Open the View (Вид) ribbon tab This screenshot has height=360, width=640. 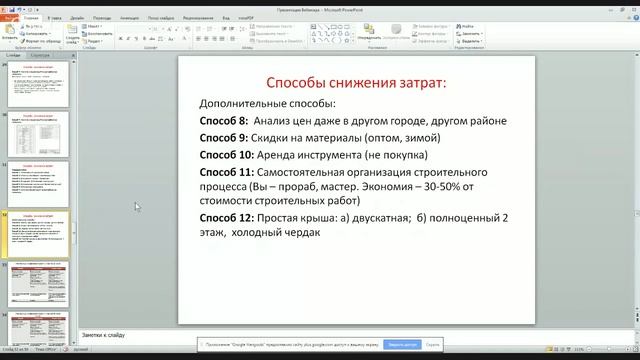pyautogui.click(x=226, y=18)
